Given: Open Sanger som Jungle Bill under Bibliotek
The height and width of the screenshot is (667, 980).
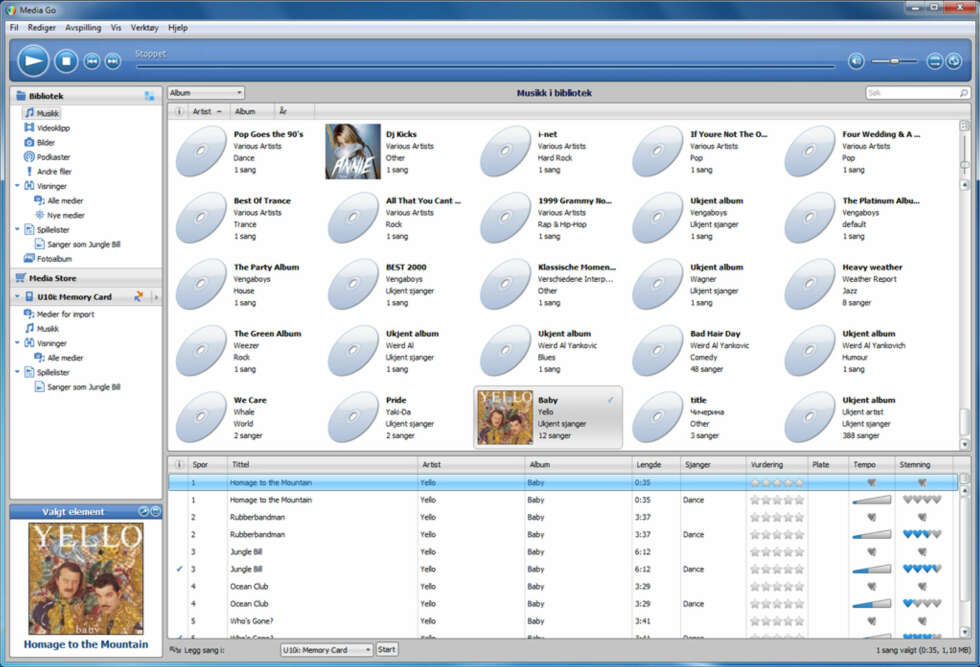Looking at the screenshot, I should tap(78, 244).
